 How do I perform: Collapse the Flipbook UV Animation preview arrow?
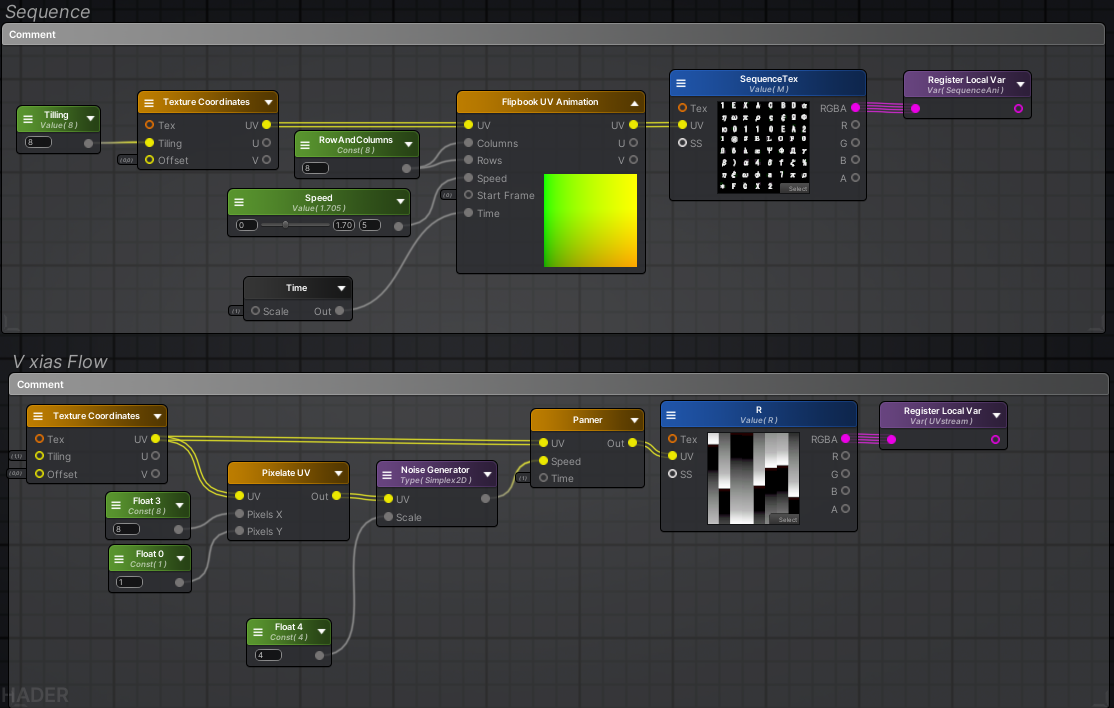point(634,103)
